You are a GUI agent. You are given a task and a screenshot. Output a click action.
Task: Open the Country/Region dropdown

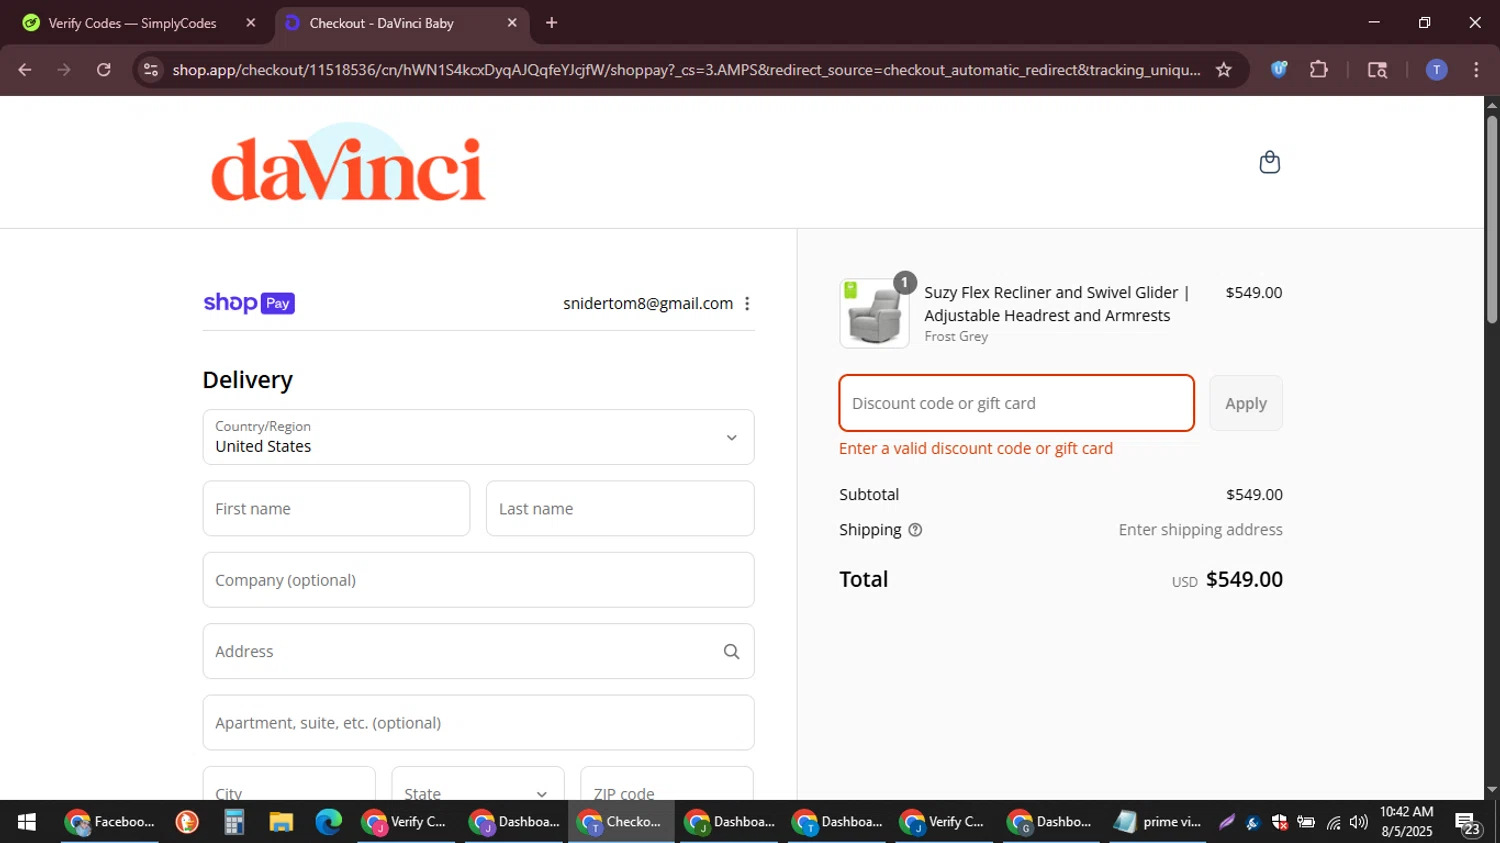tap(478, 437)
